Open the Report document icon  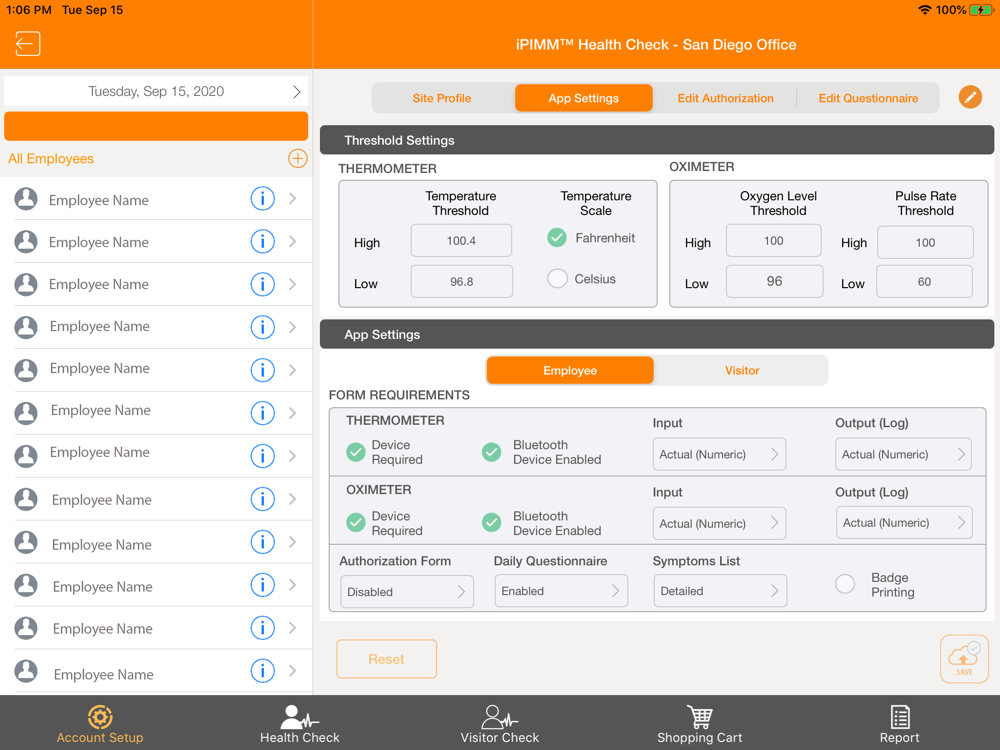coord(900,717)
